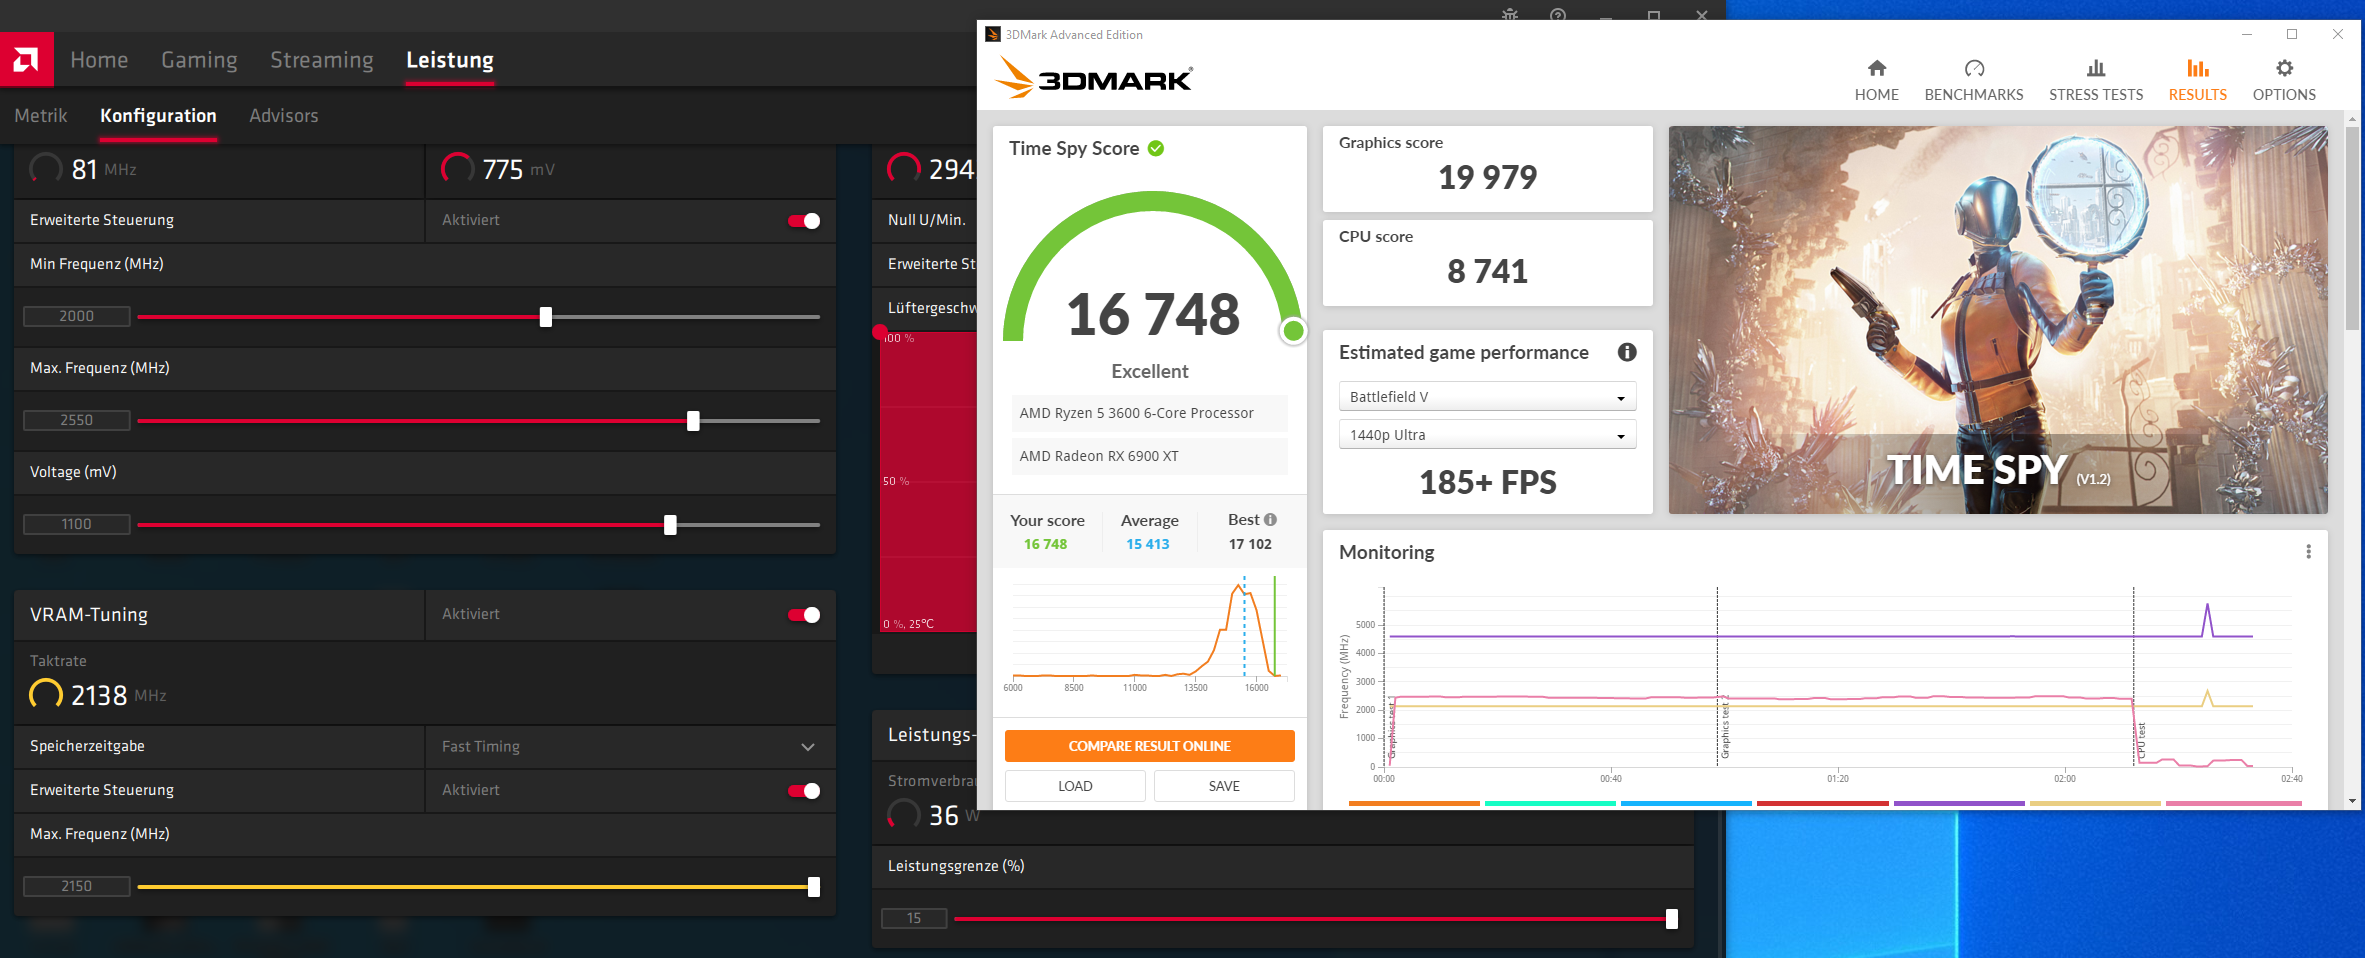Screen dimensions: 2365x958
Task: Switch to the Home tab in Radeon Software
Action: point(99,60)
